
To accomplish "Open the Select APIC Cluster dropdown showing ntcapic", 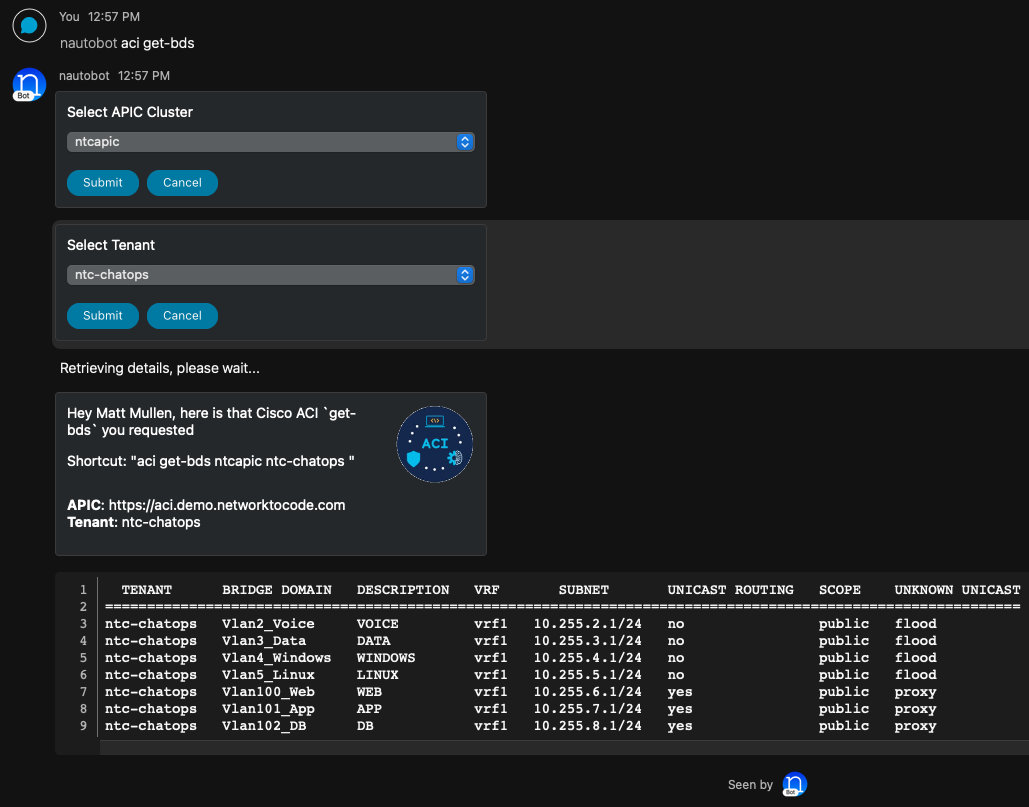I will 270,142.
